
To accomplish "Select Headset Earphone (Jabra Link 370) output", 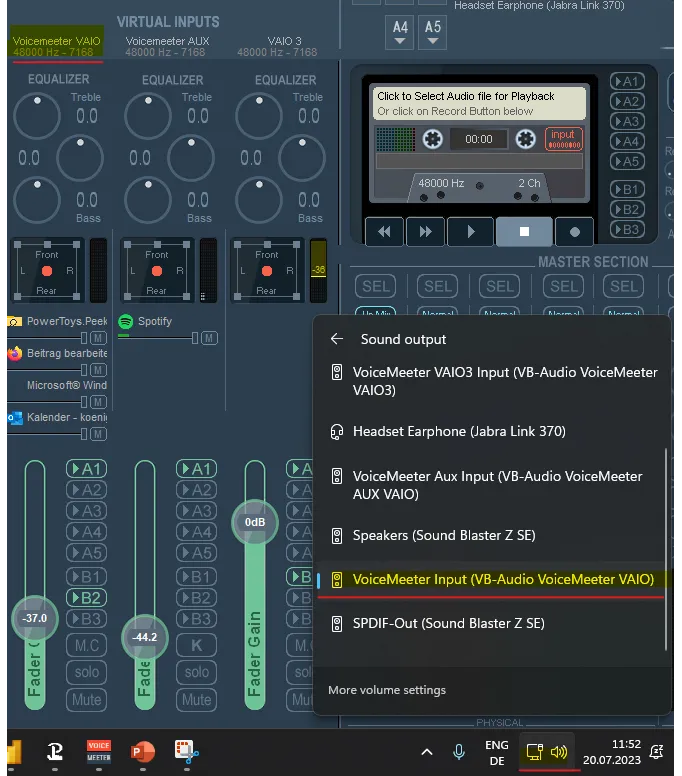I will tap(459, 432).
